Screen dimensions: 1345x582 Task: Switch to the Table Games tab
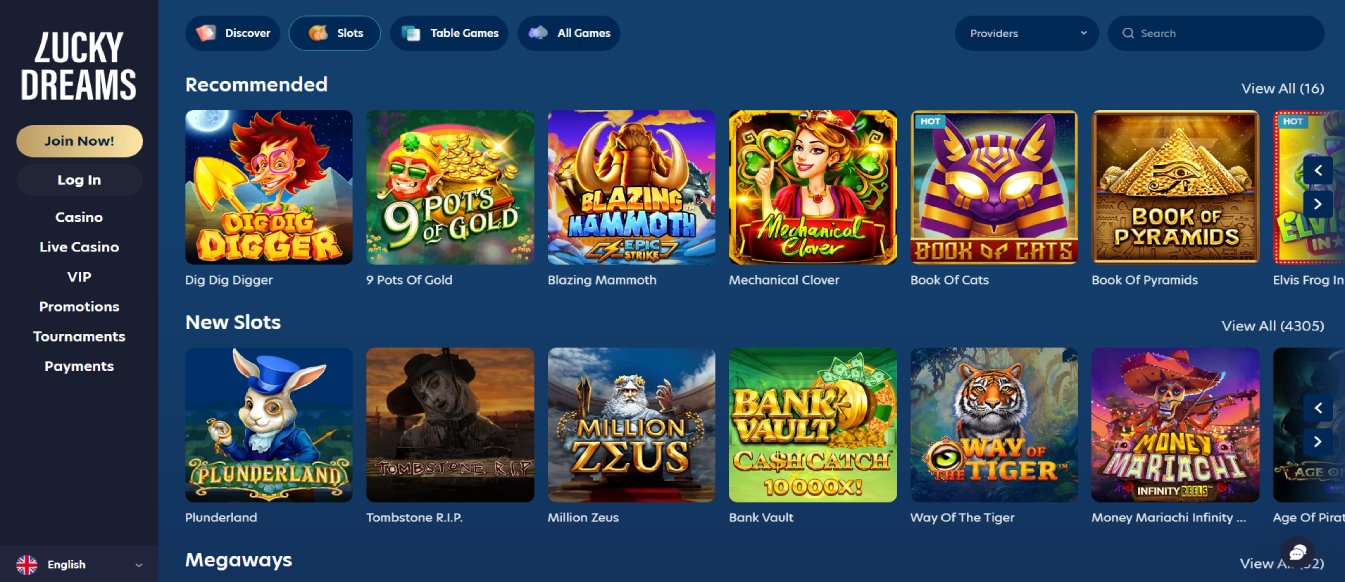point(450,33)
